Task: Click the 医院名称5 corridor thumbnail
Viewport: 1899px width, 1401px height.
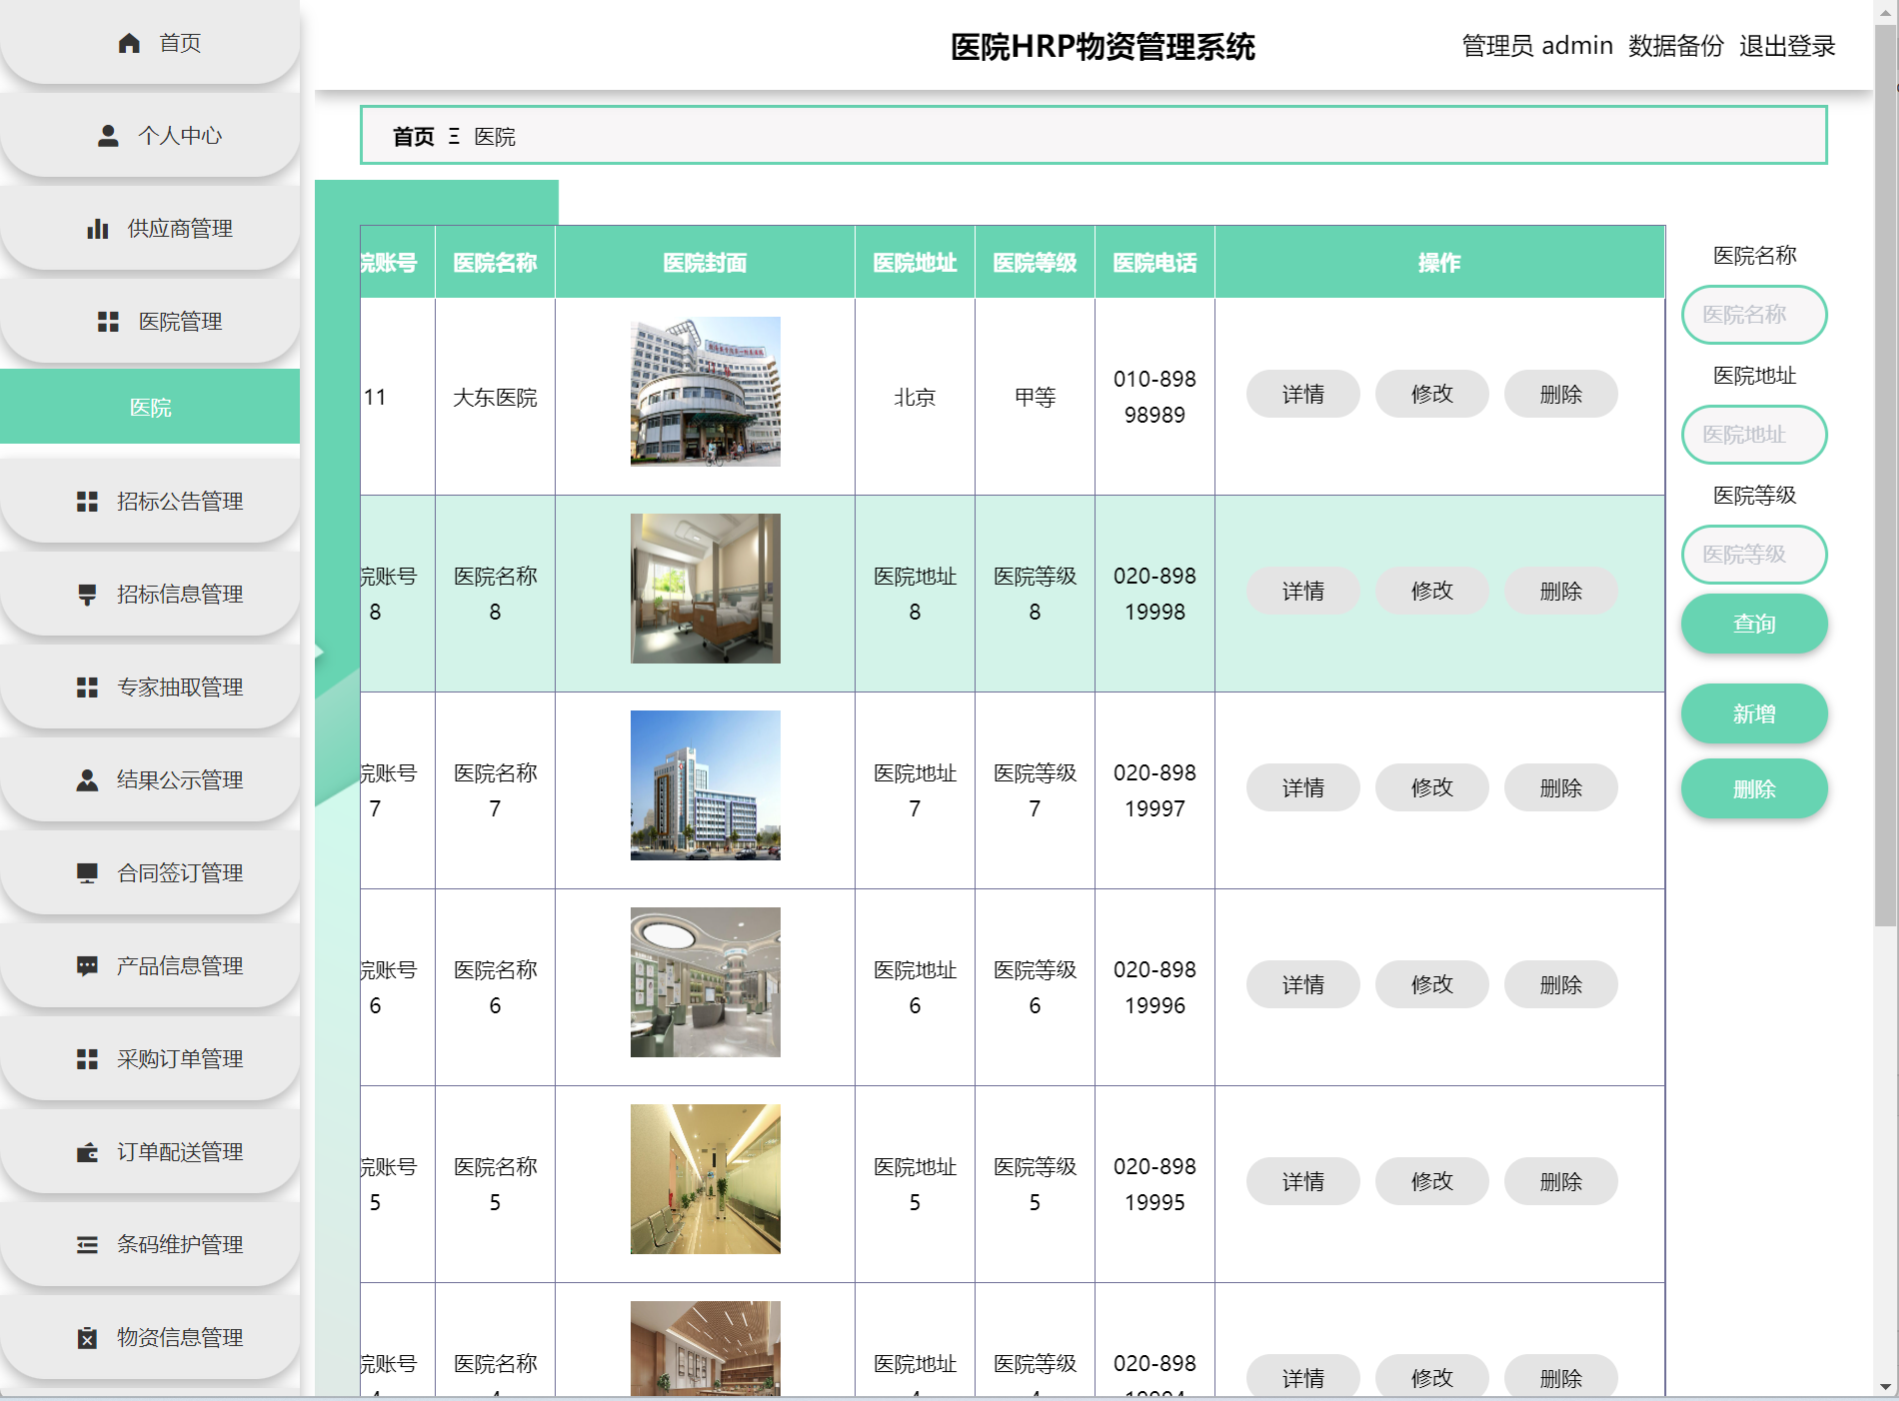Action: coord(705,1180)
